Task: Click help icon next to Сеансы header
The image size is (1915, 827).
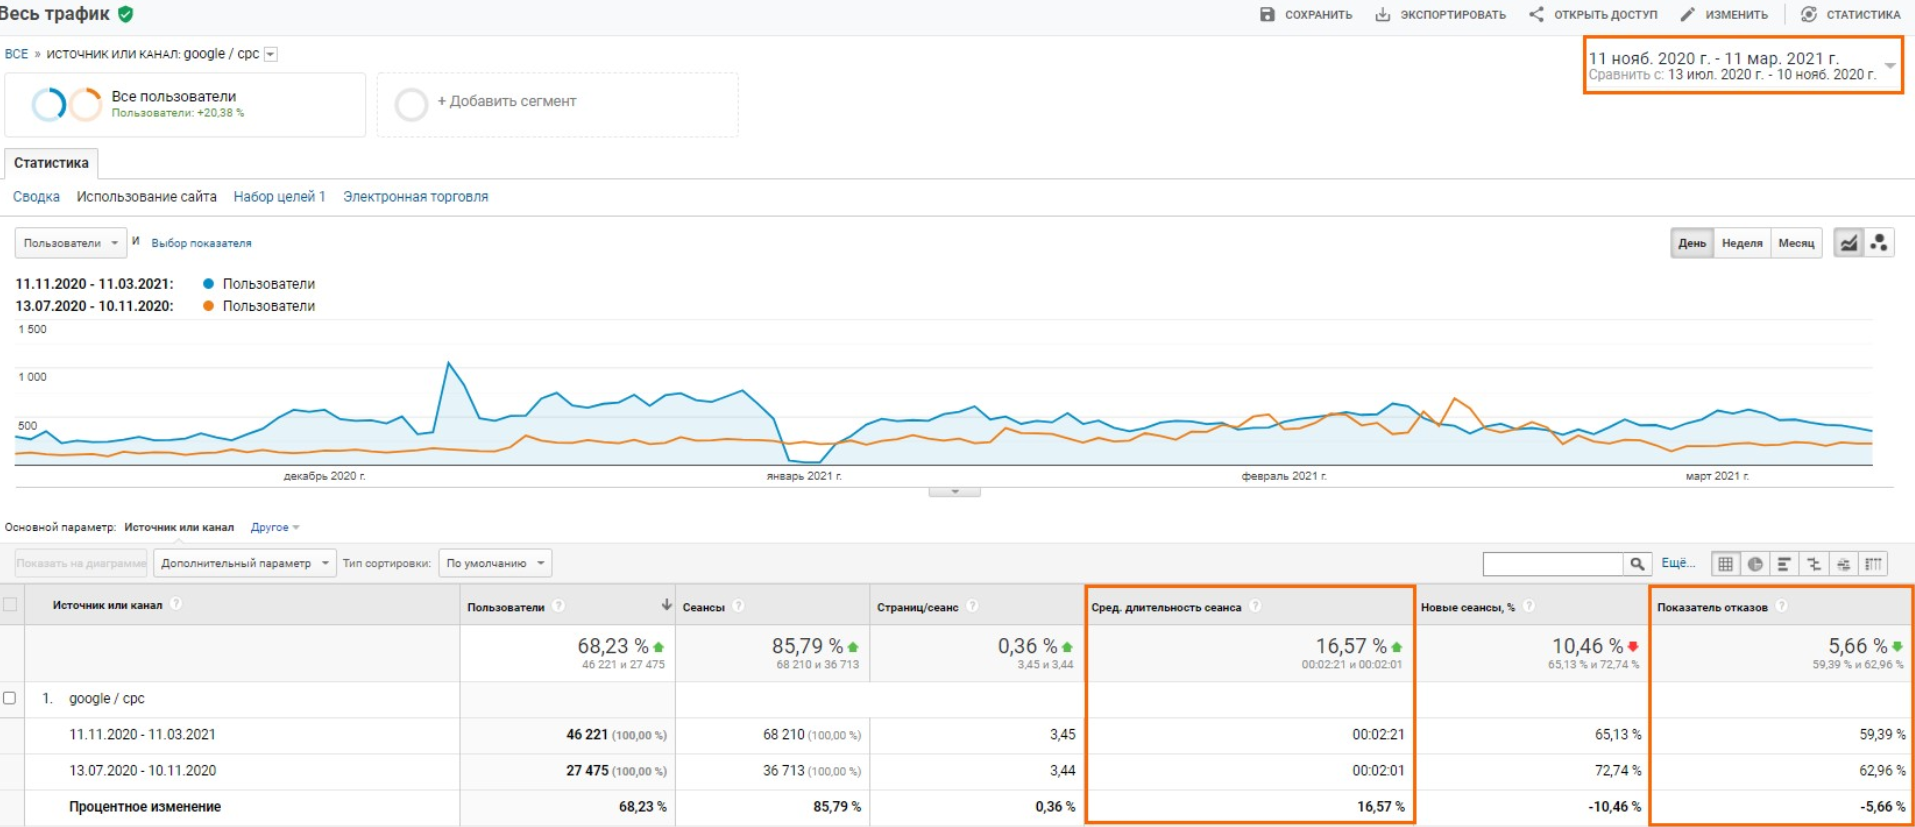Action: coord(738,606)
